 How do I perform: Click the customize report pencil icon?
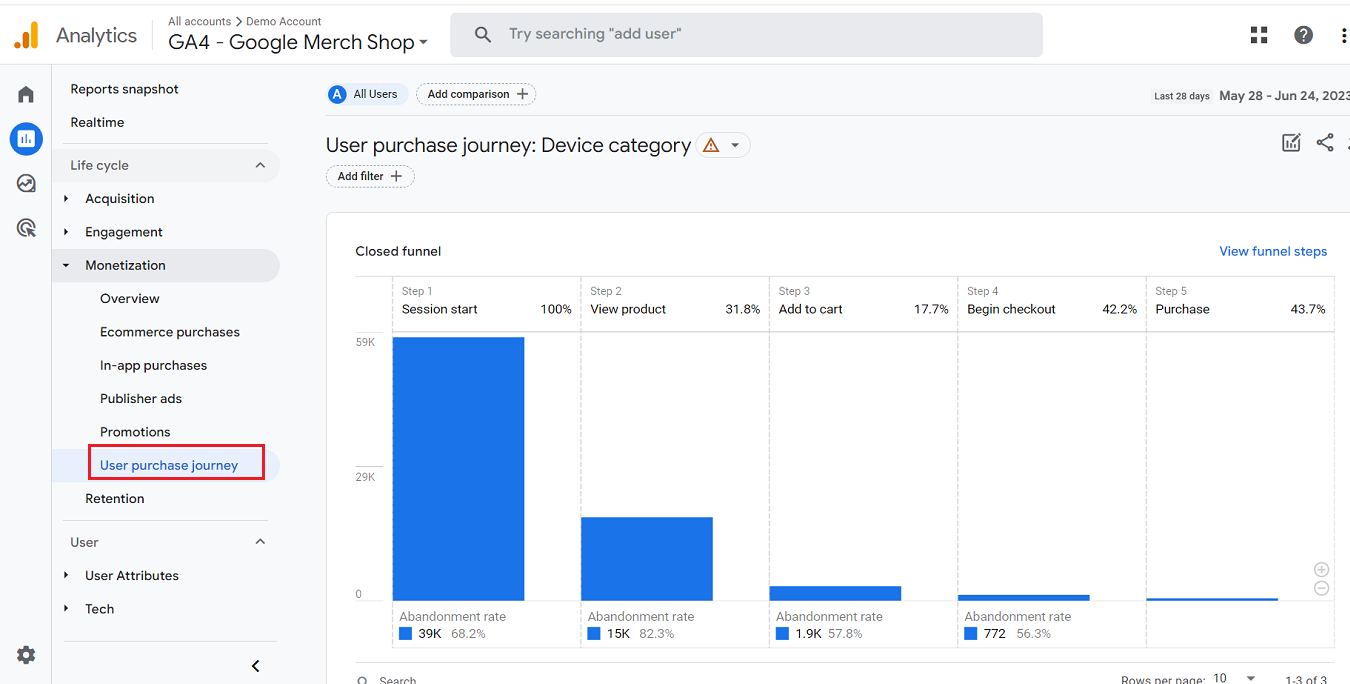[x=1290, y=142]
